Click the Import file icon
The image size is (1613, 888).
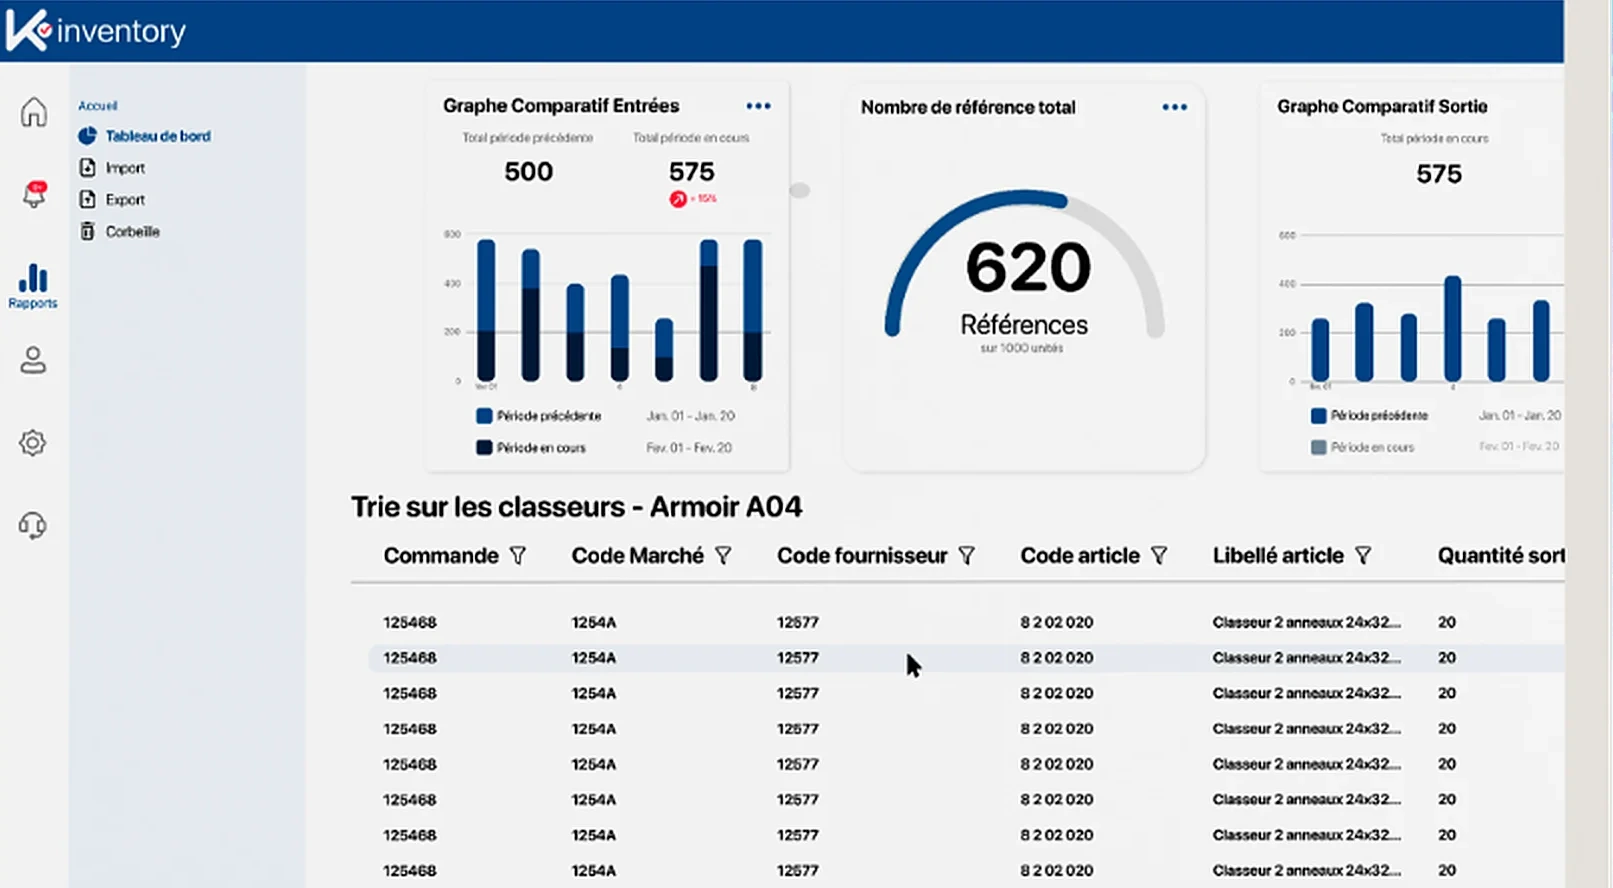(x=88, y=168)
